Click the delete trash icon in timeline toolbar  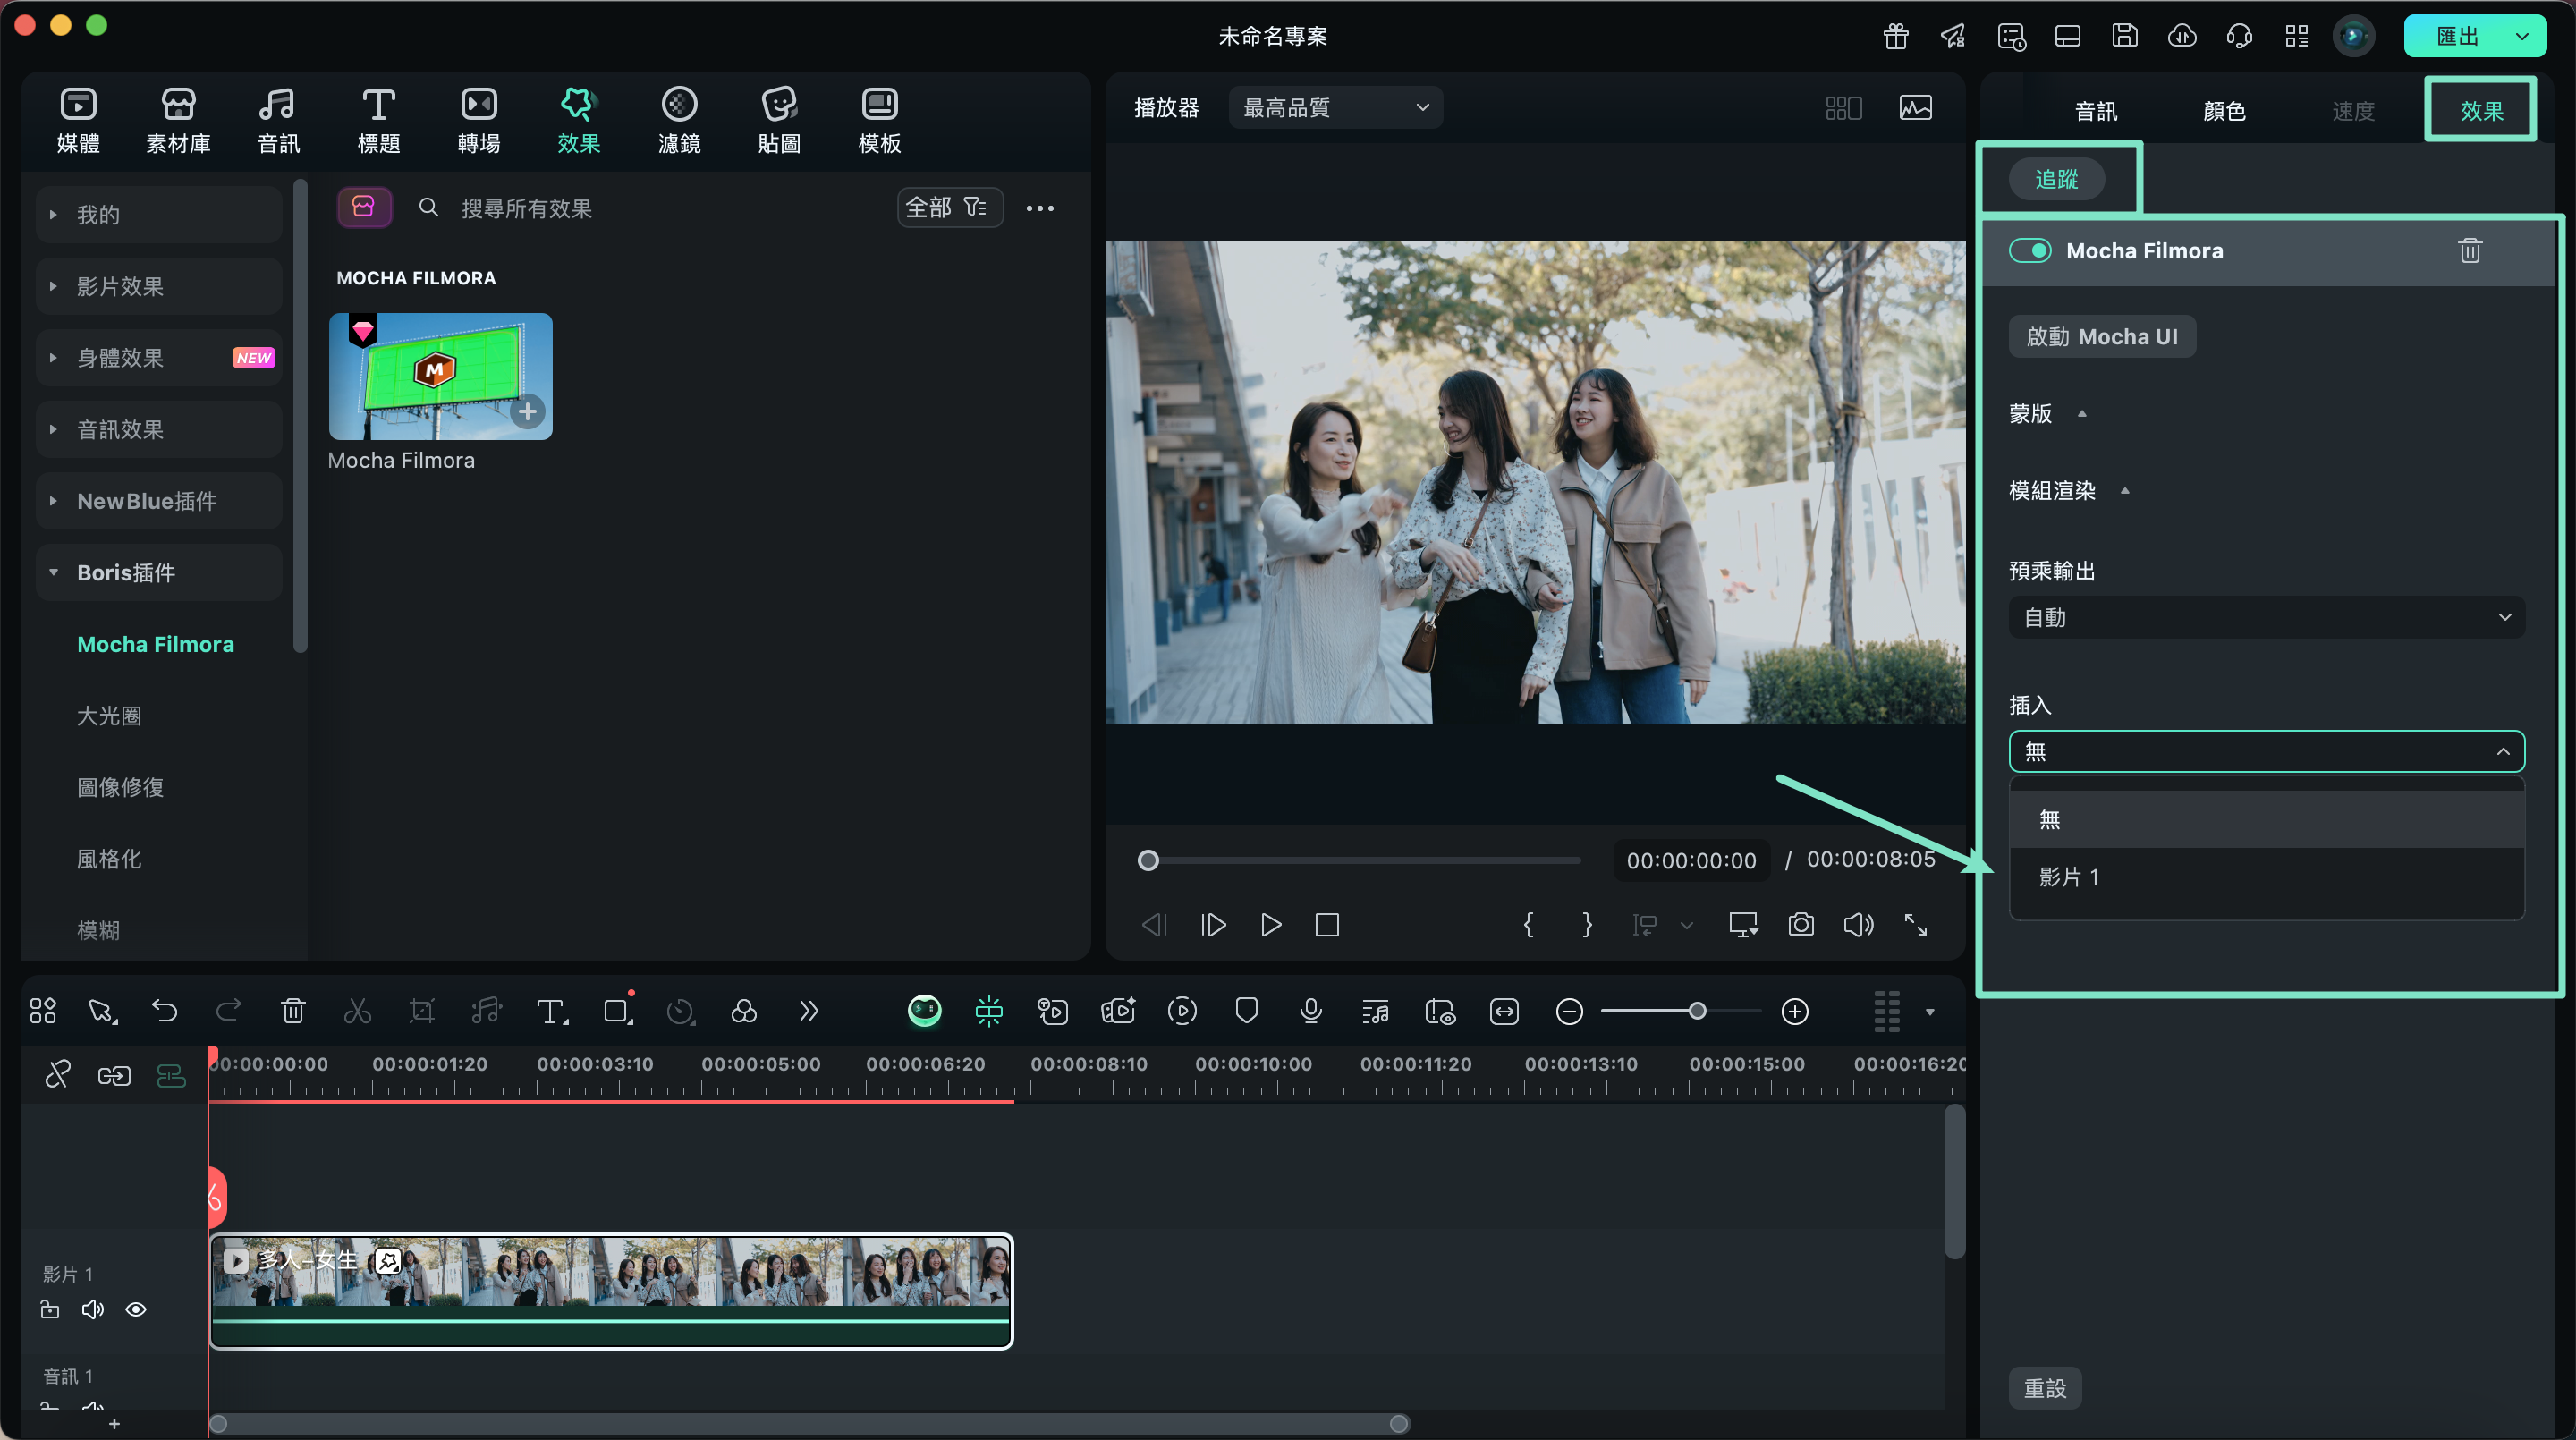coord(293,1011)
